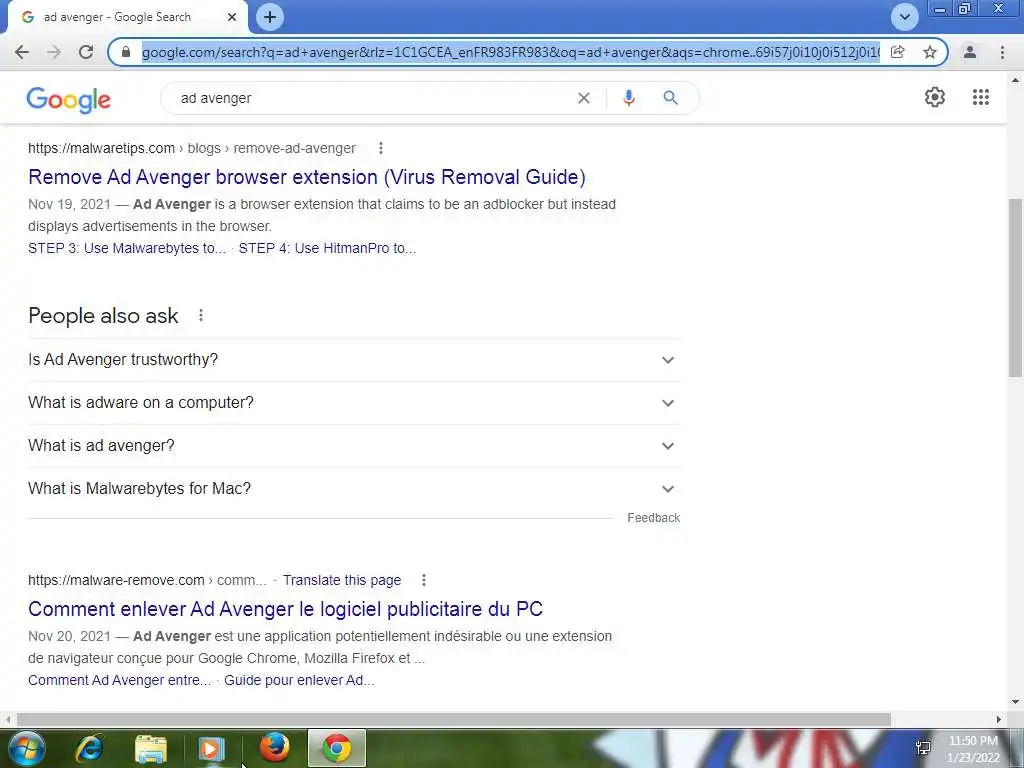1024x768 pixels.
Task: Click in the 'ad avenger' search field
Action: [372, 98]
